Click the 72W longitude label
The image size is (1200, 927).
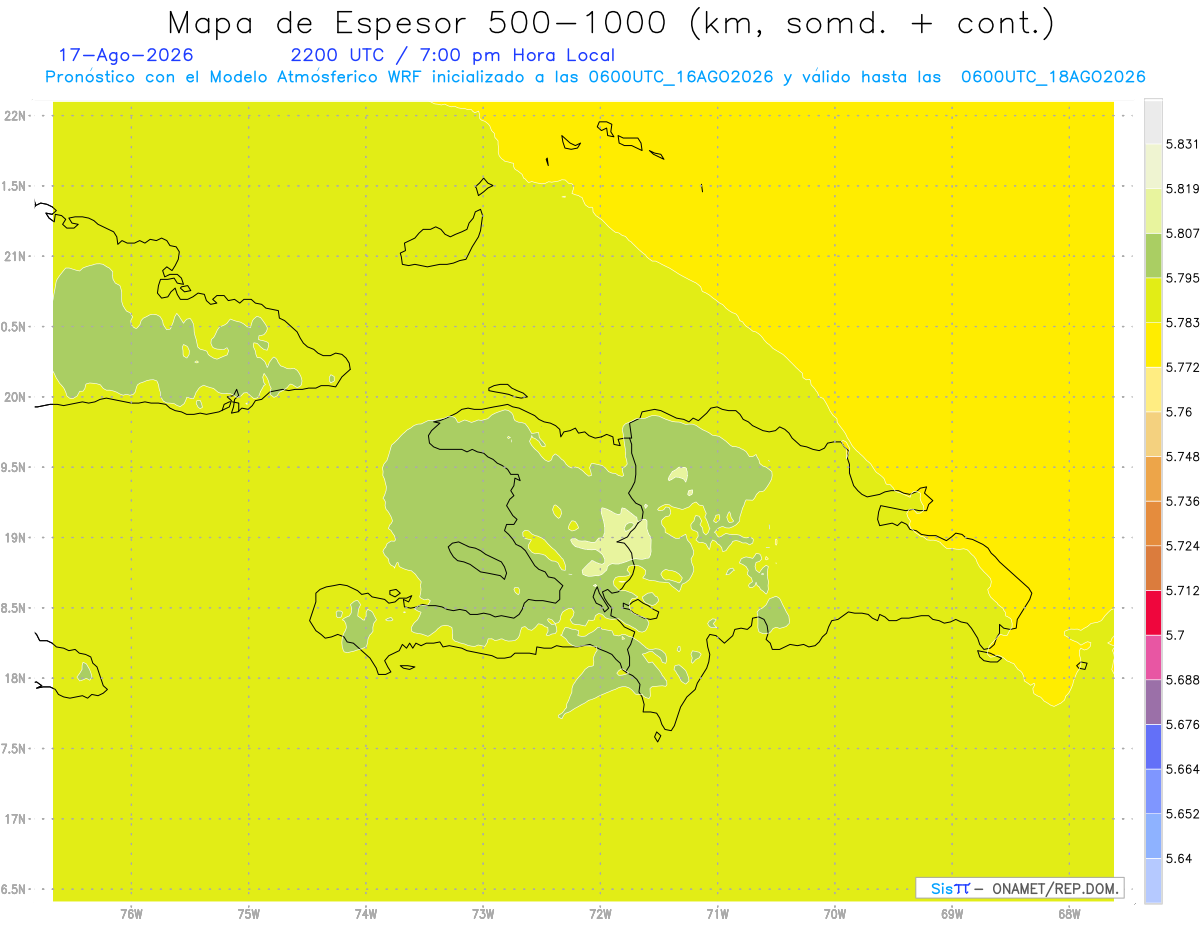click(600, 914)
